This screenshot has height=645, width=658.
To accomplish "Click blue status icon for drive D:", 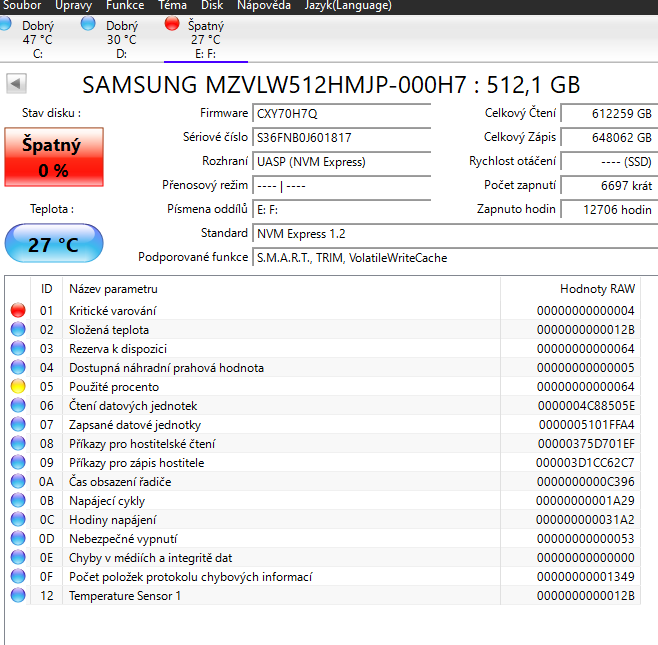I will click(x=88, y=24).
